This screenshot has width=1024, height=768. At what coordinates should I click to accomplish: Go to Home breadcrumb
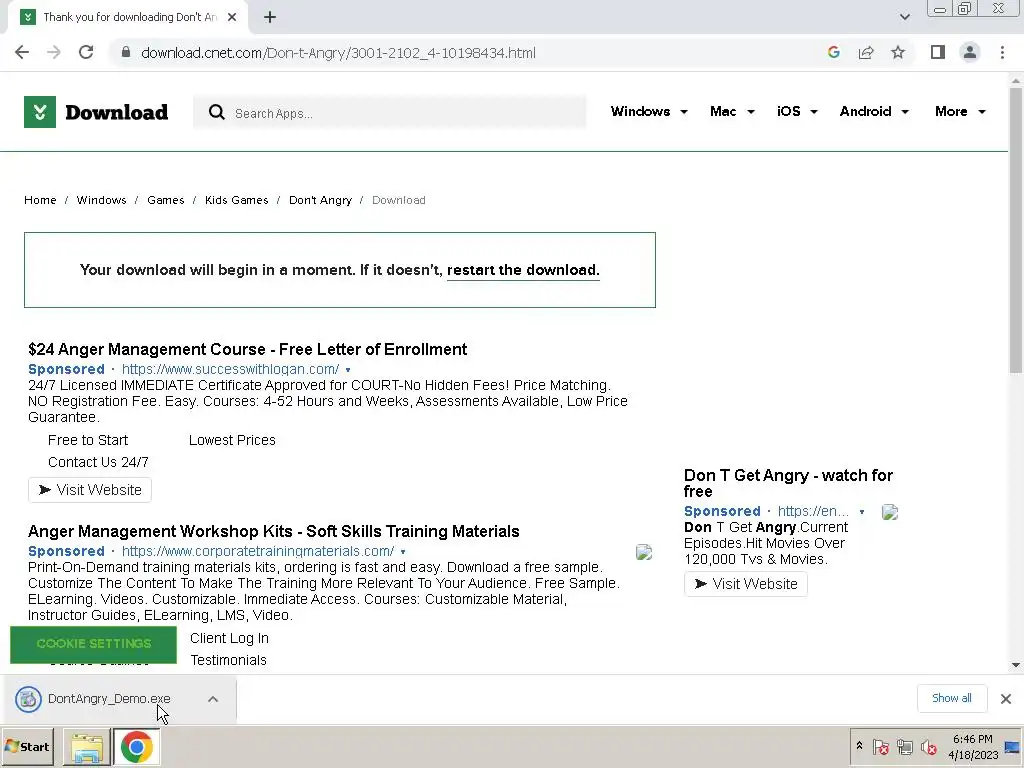[x=40, y=200]
